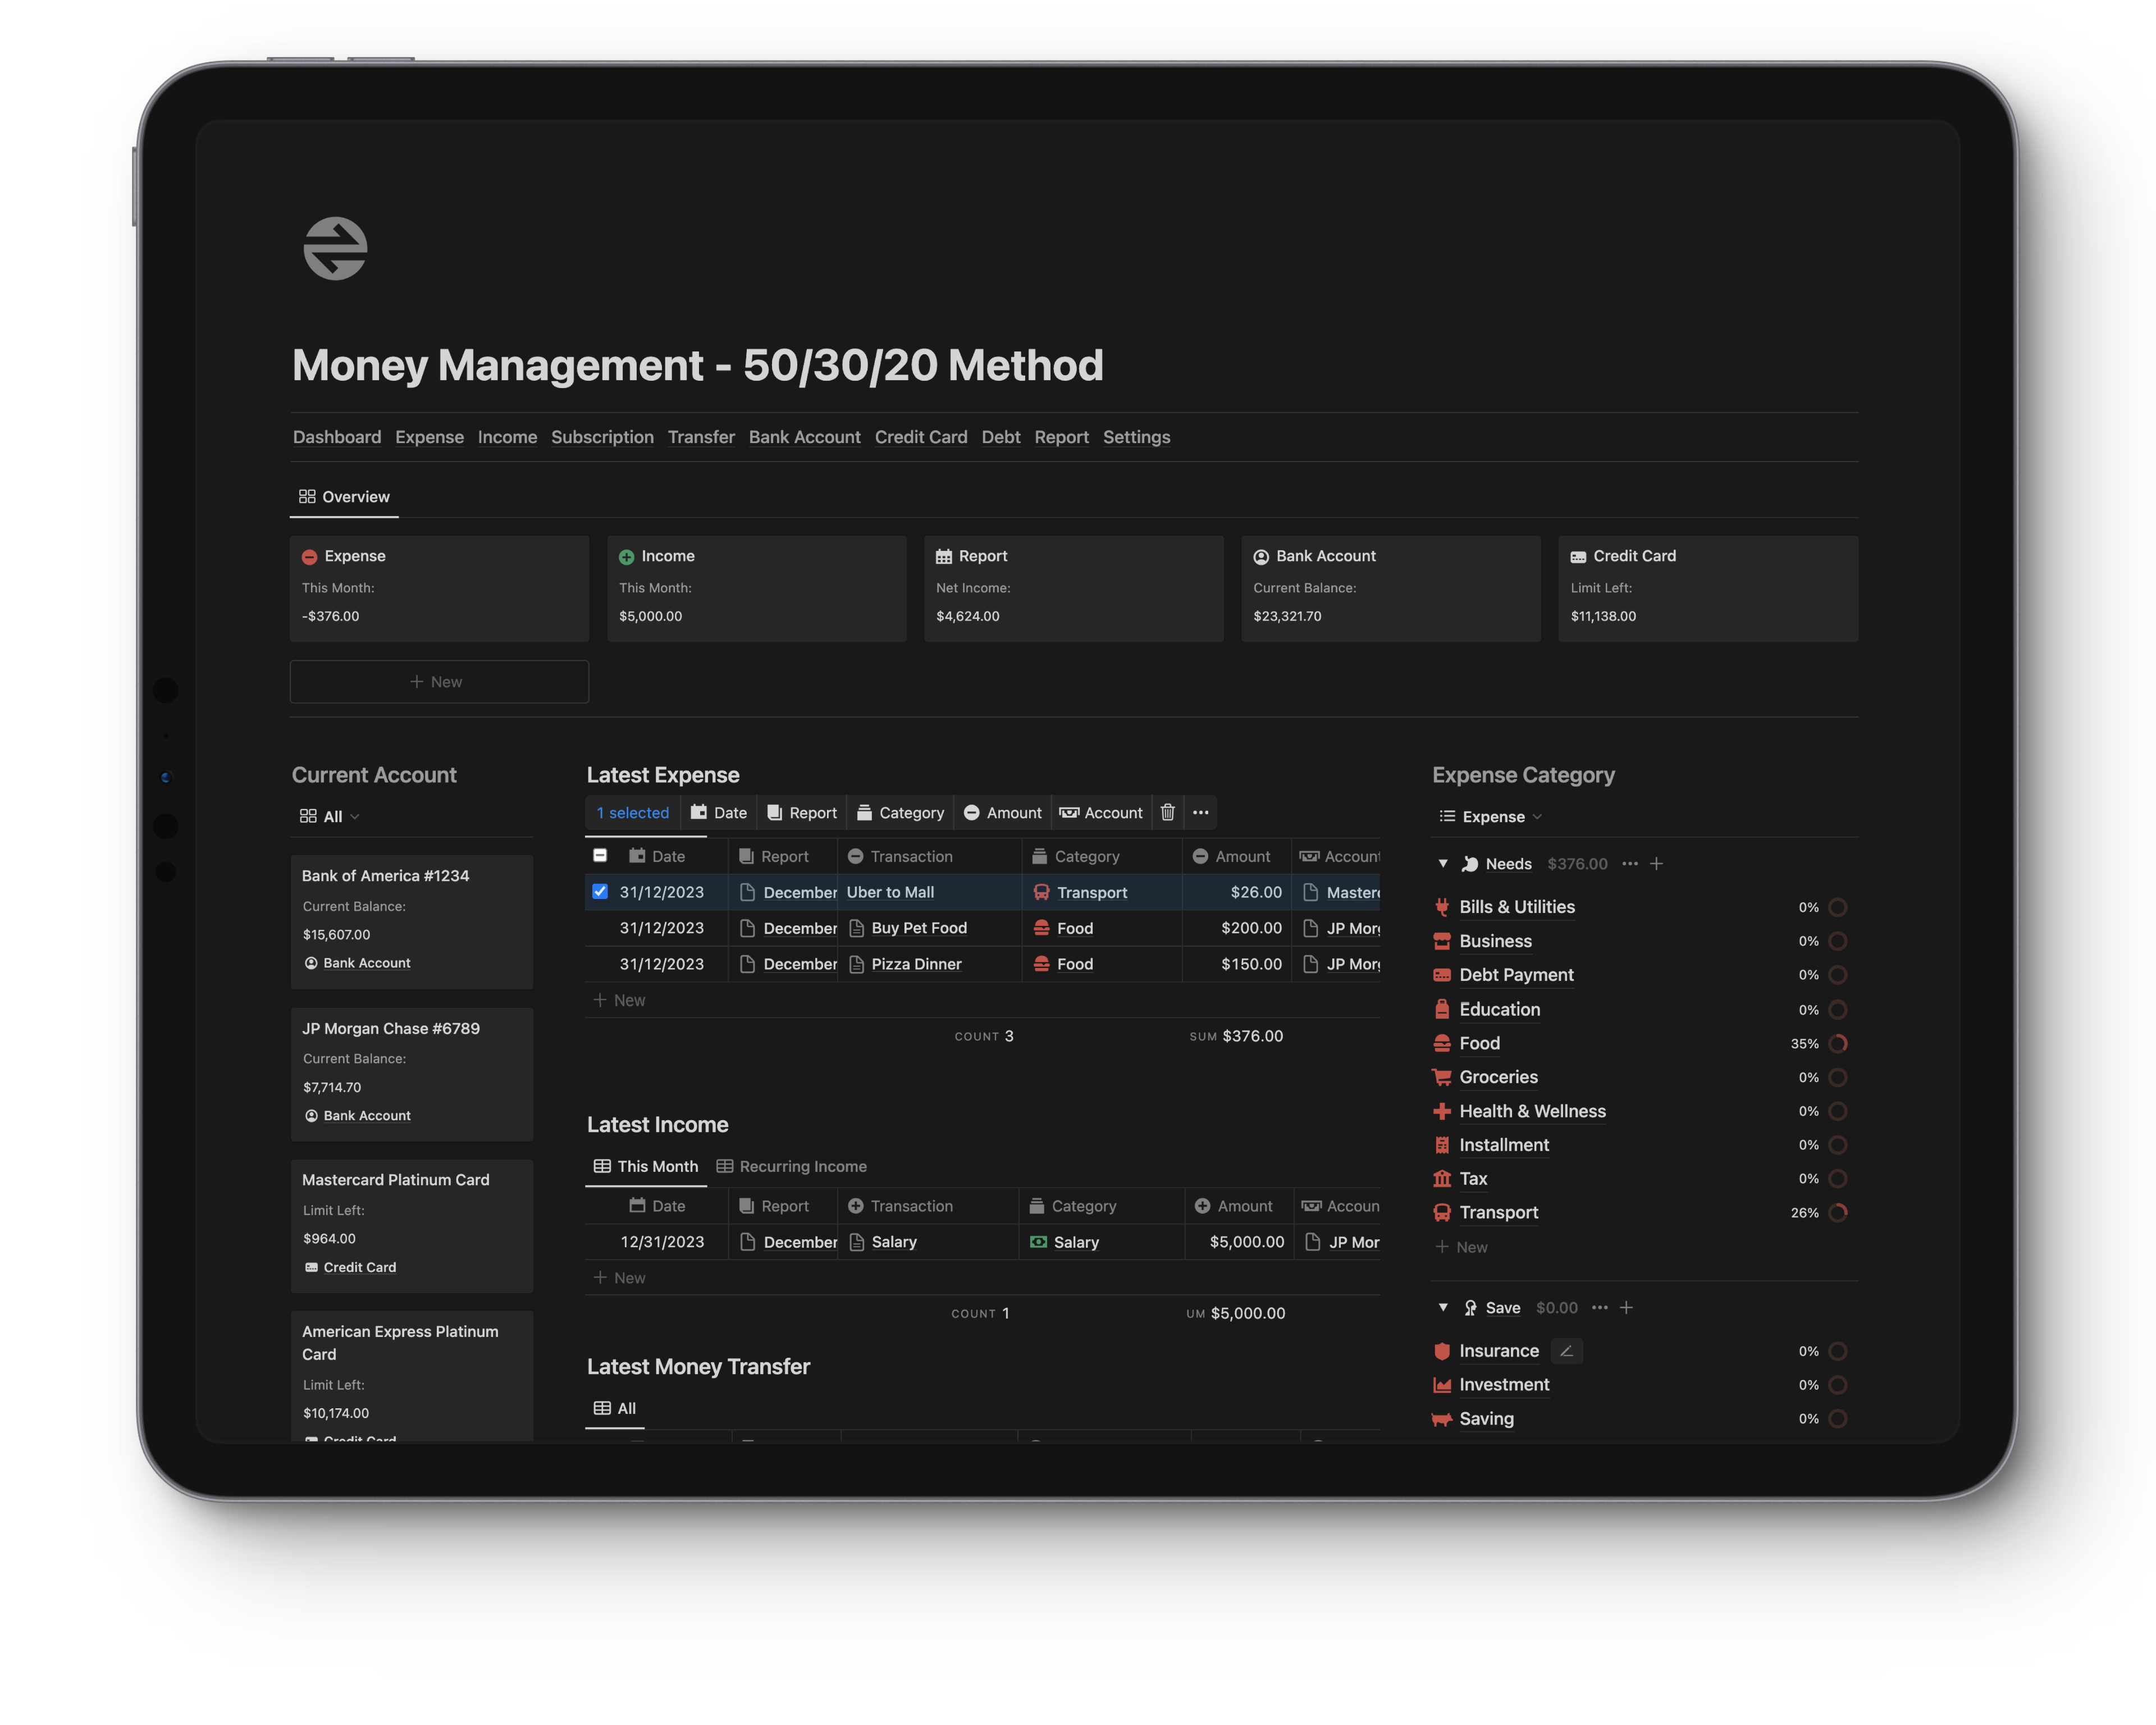Screen dimensions: 2156x1725
Task: Click the Report calendar icon in overview card
Action: (x=943, y=557)
